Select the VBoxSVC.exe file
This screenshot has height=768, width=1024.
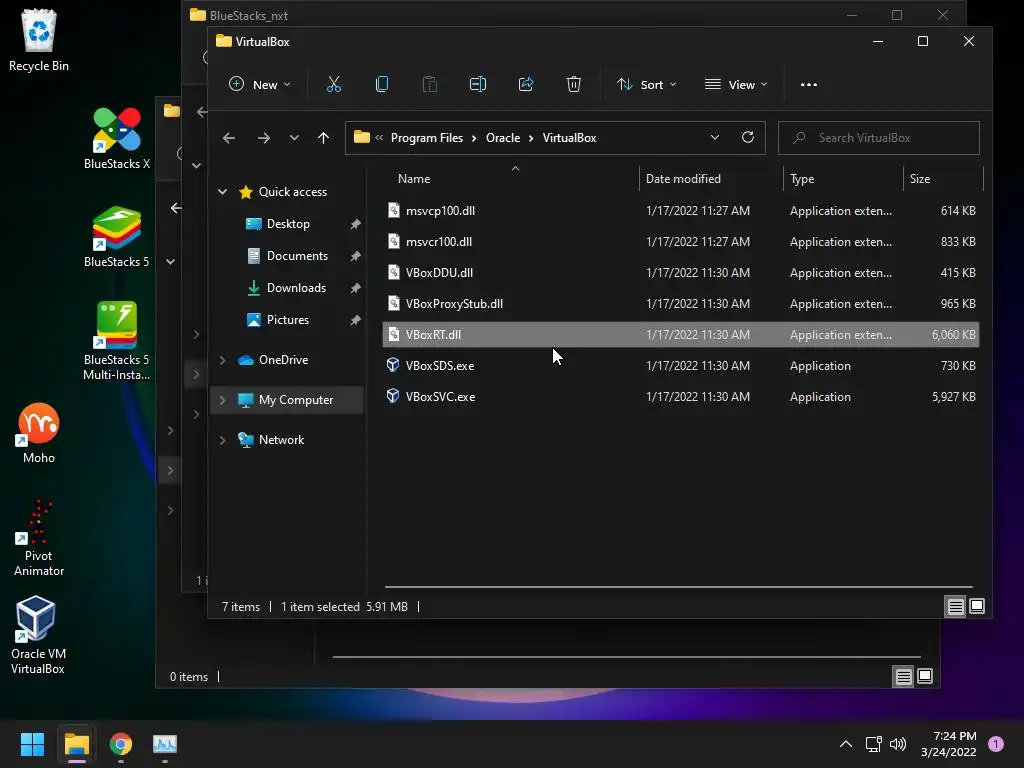coord(680,396)
